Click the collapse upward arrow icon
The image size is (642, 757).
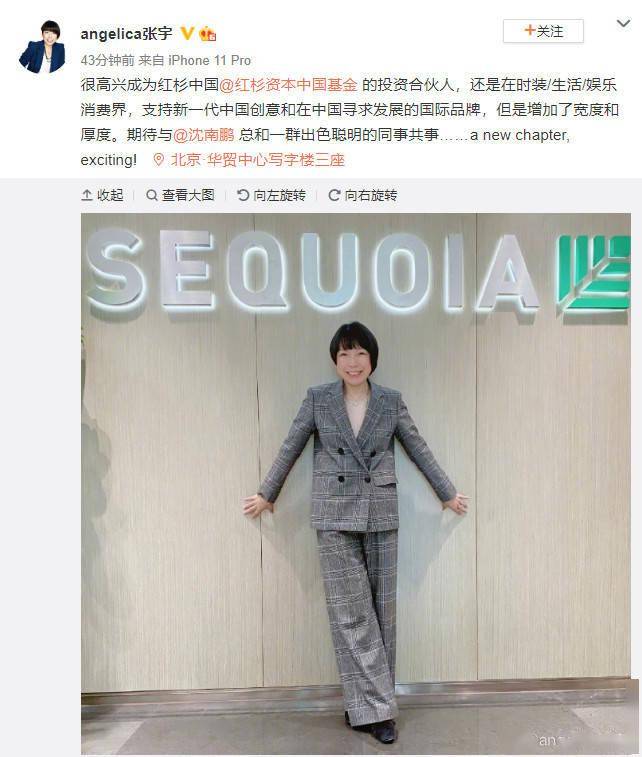tap(87, 195)
